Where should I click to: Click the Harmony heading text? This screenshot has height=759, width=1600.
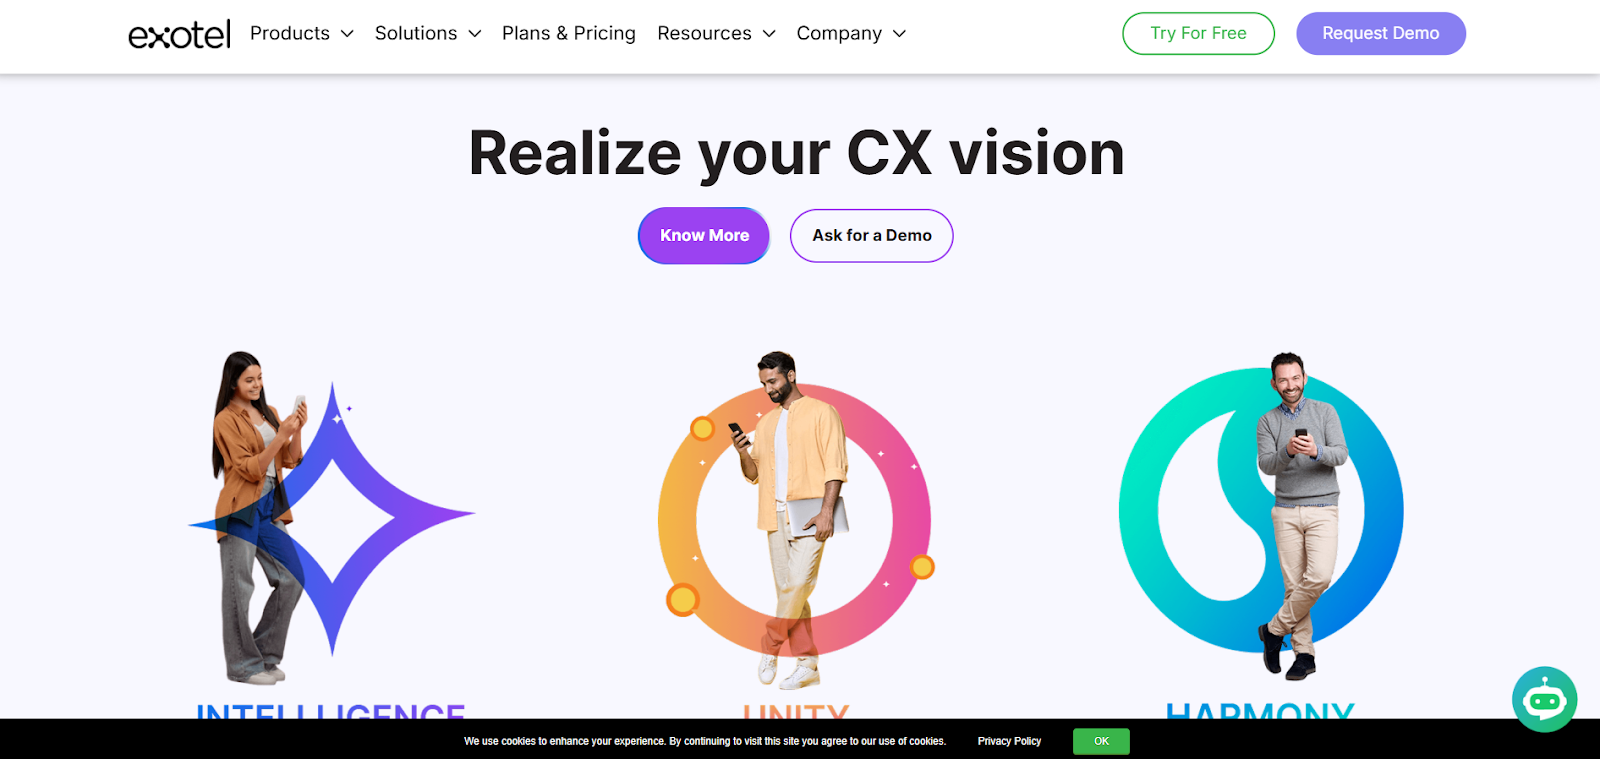tap(1260, 711)
